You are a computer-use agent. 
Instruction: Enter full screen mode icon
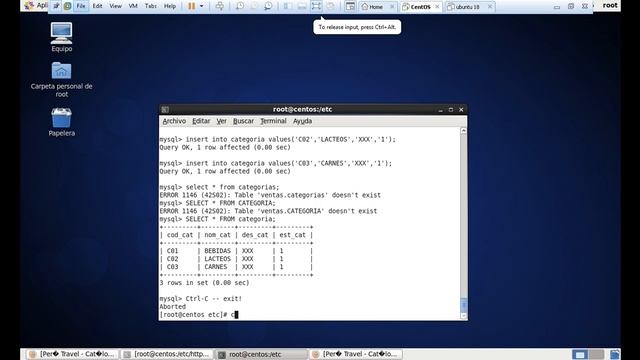coord(316,6)
